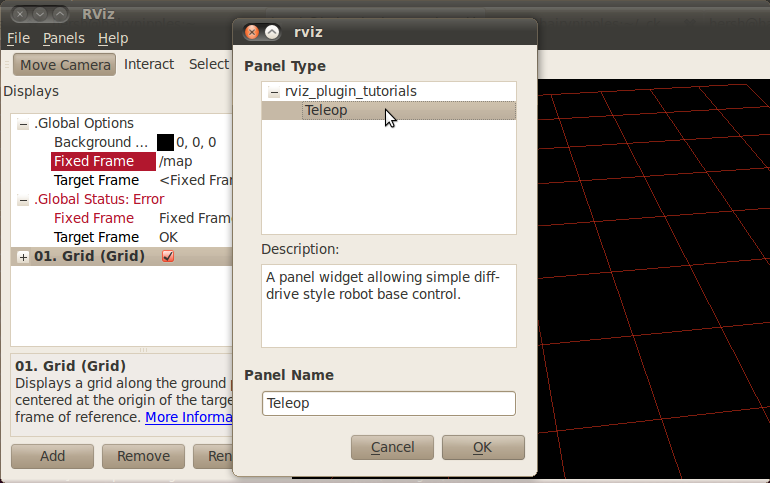Click the Add display button
The height and width of the screenshot is (483, 770).
(x=52, y=456)
